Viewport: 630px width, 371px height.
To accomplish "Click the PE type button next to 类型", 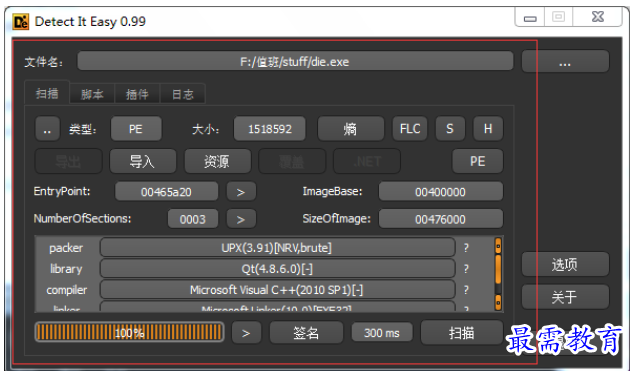I will pos(136,129).
